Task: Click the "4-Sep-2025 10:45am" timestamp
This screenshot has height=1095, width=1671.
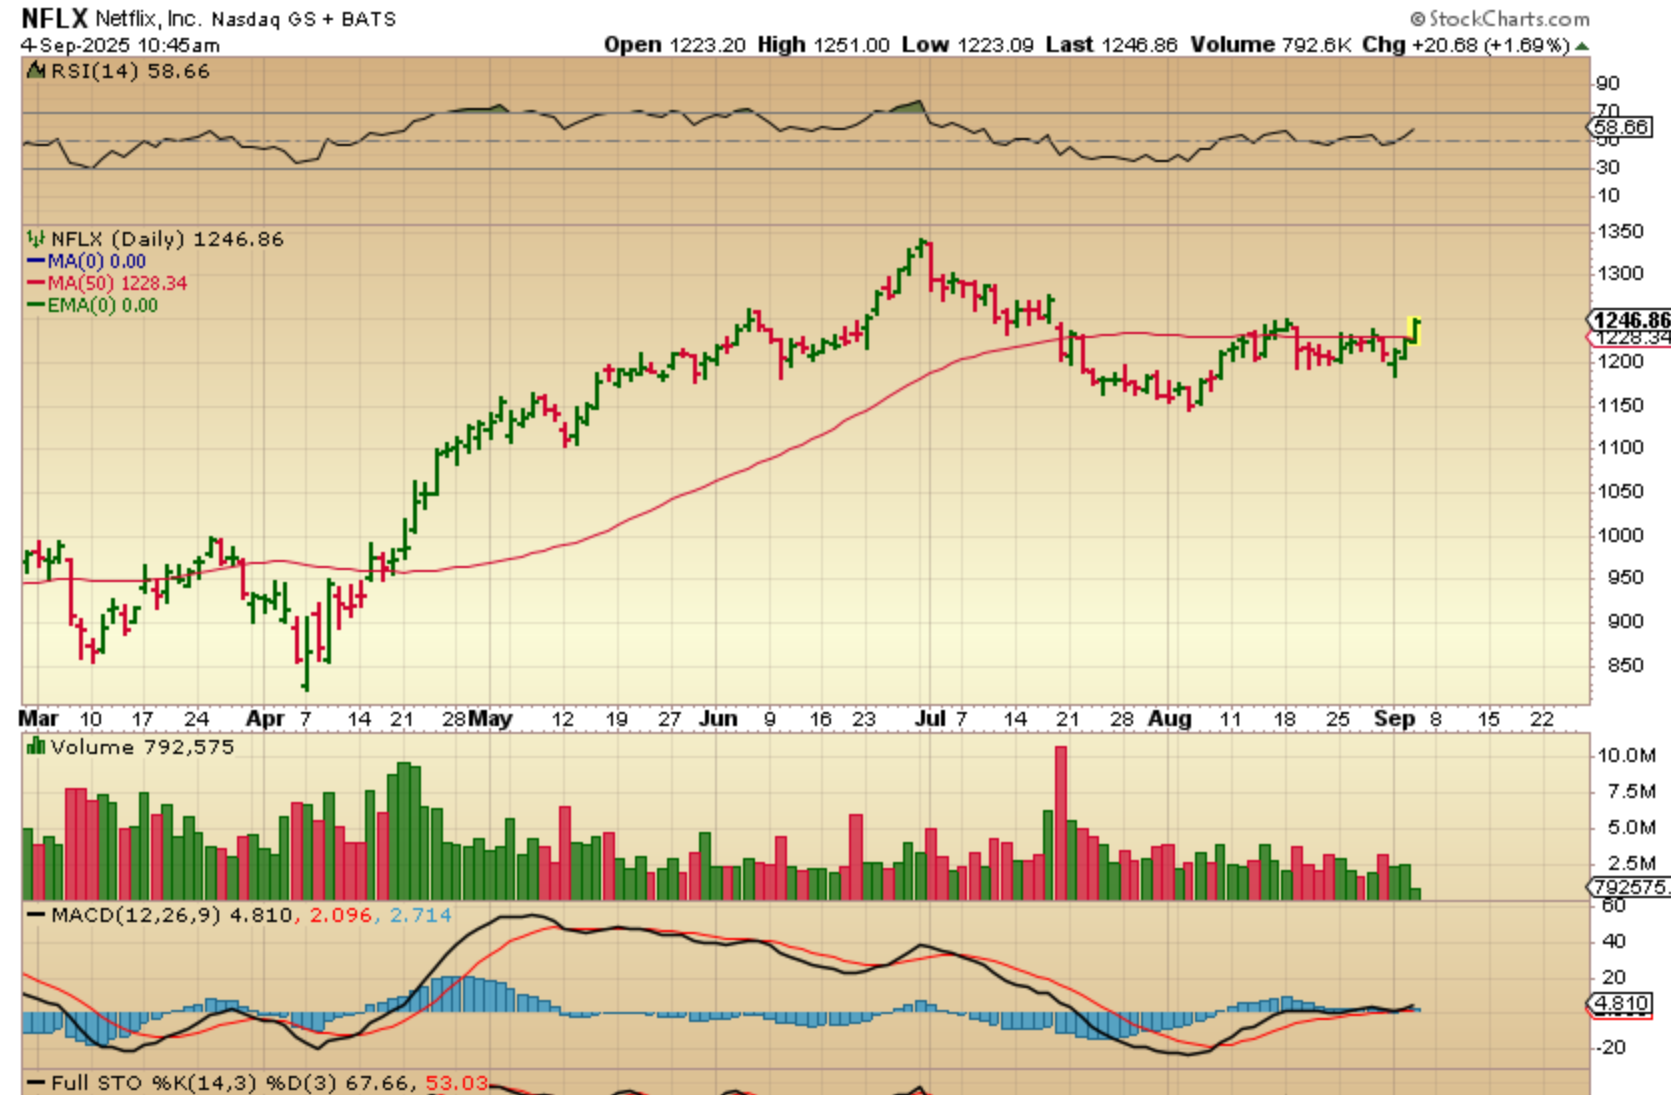Action: coord(120,46)
